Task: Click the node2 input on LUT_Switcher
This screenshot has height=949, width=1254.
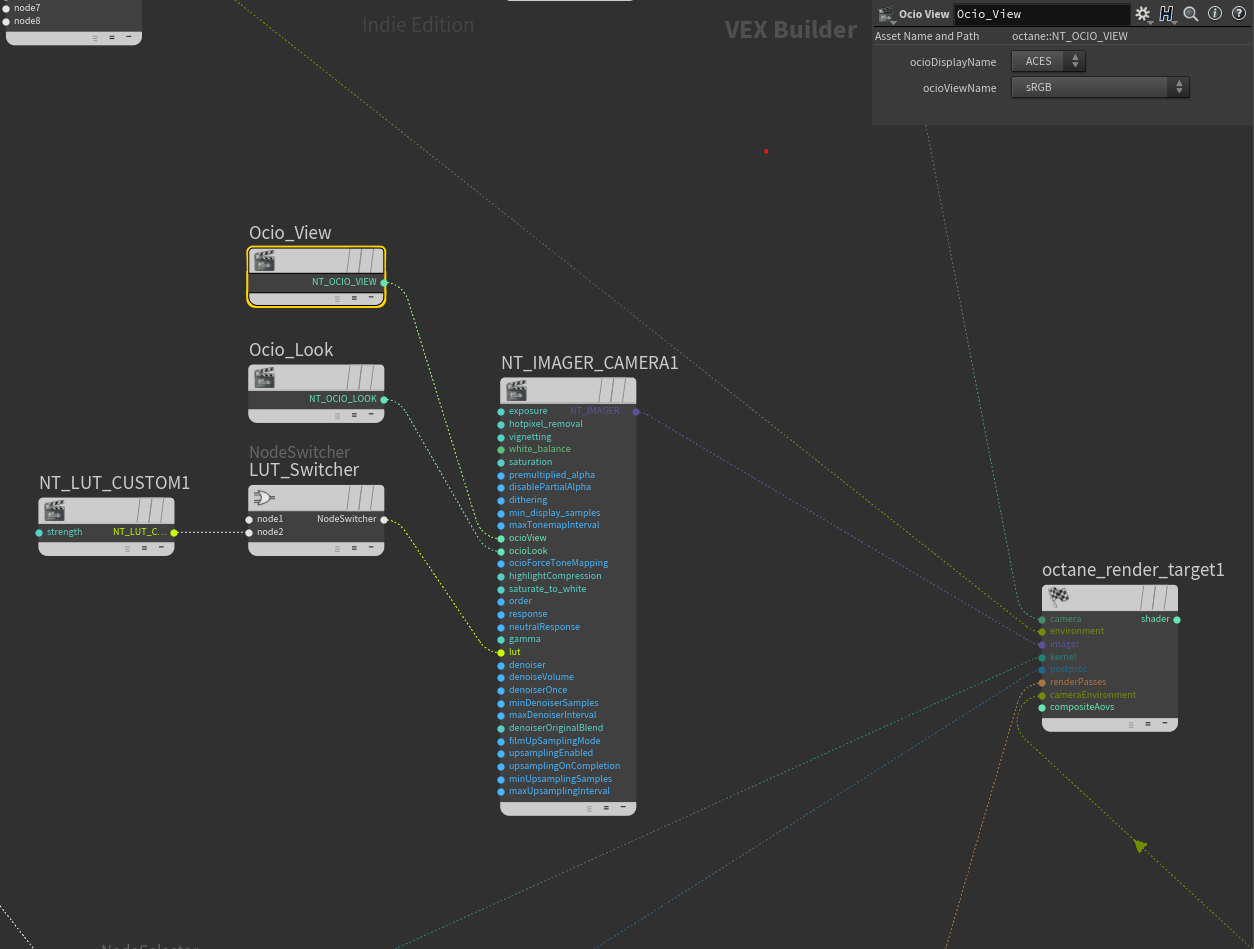Action: tap(249, 532)
